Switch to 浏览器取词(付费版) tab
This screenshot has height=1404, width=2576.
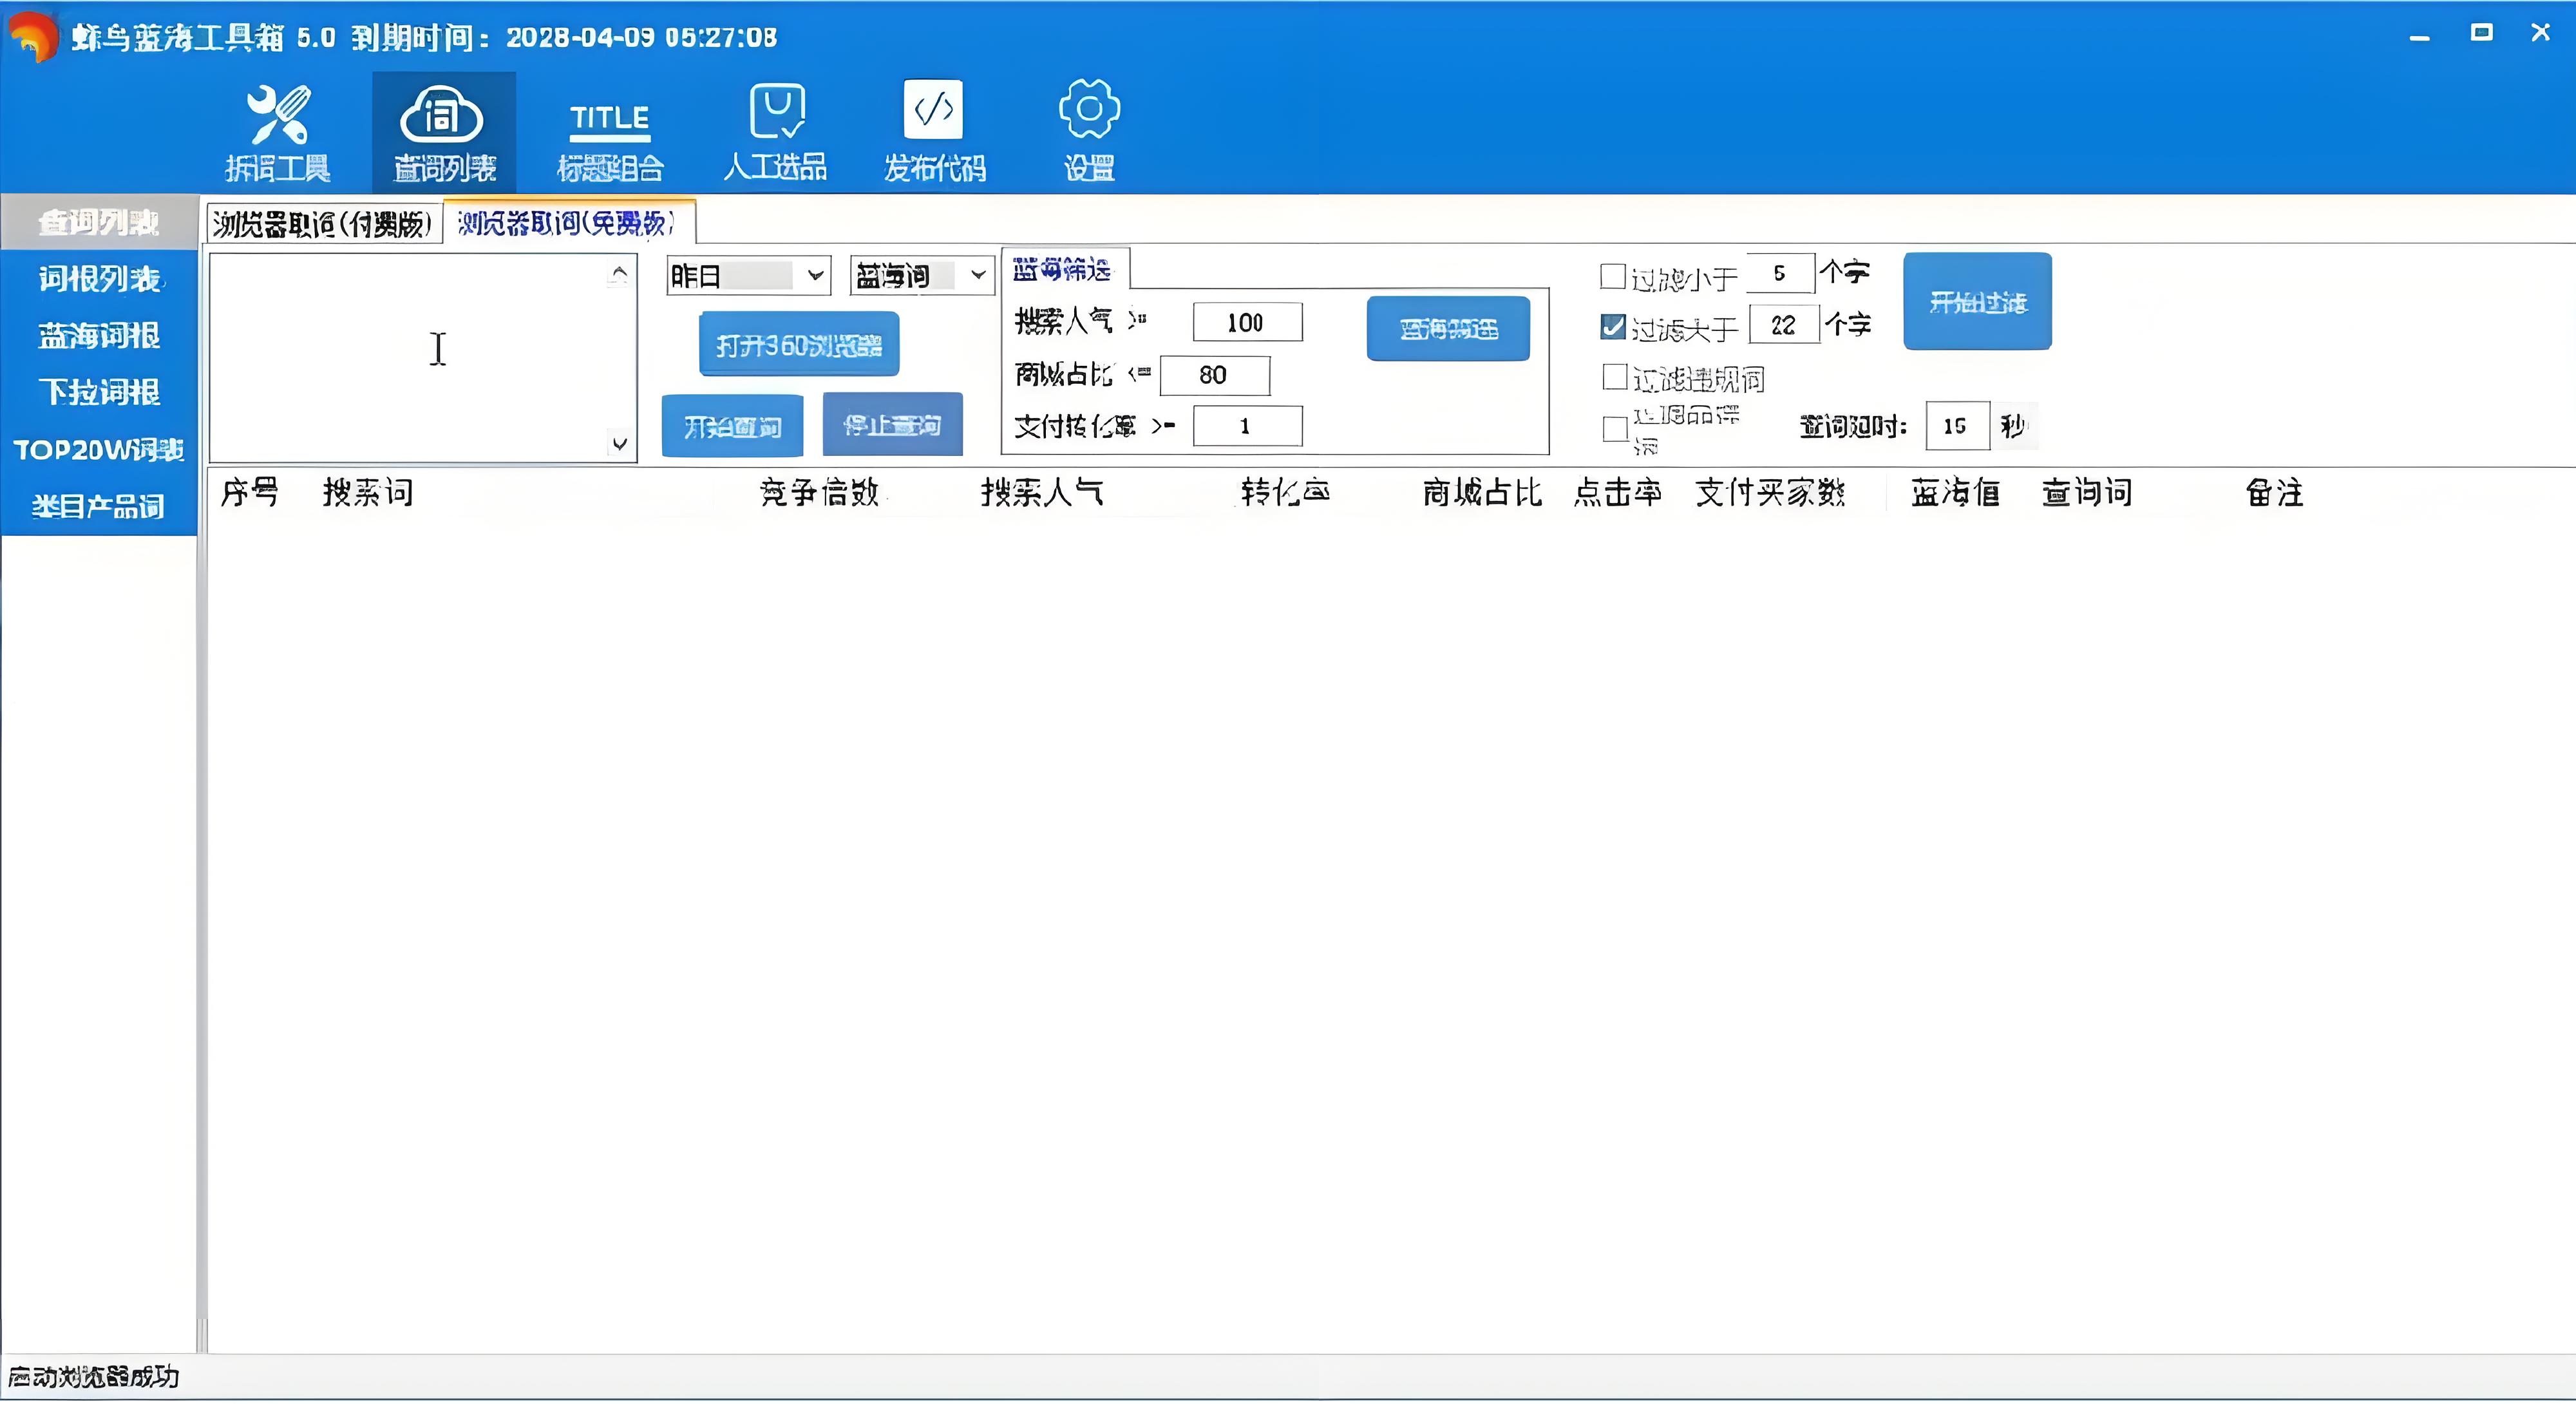[322, 224]
